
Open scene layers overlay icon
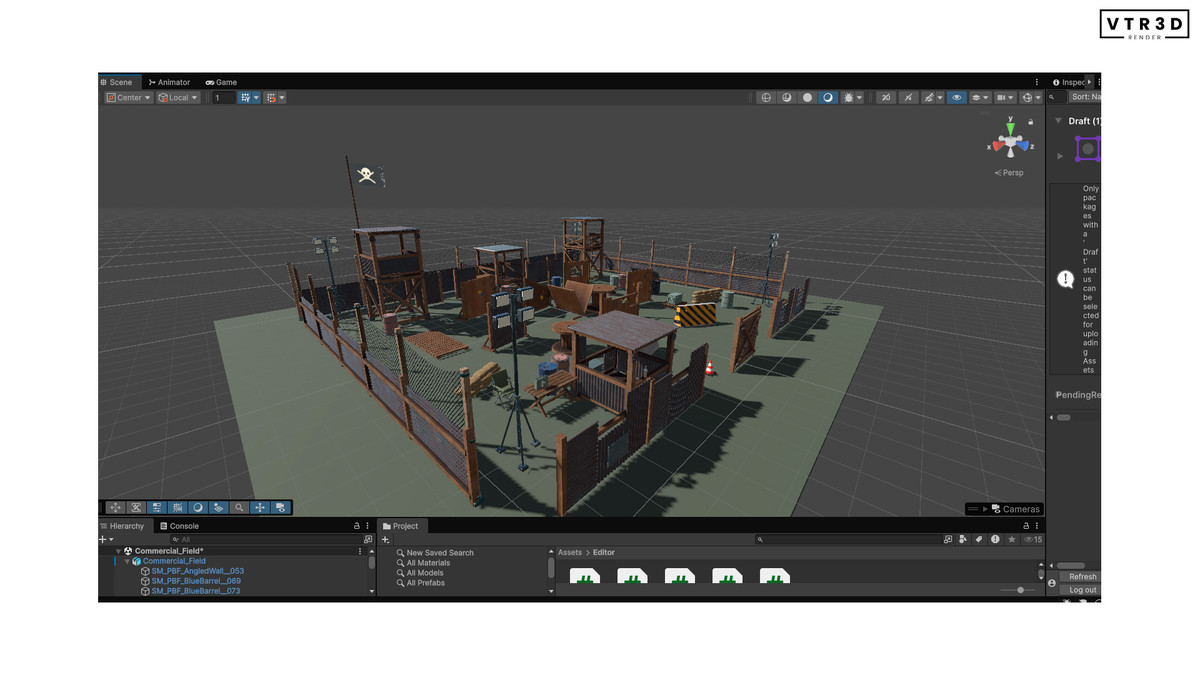point(976,98)
